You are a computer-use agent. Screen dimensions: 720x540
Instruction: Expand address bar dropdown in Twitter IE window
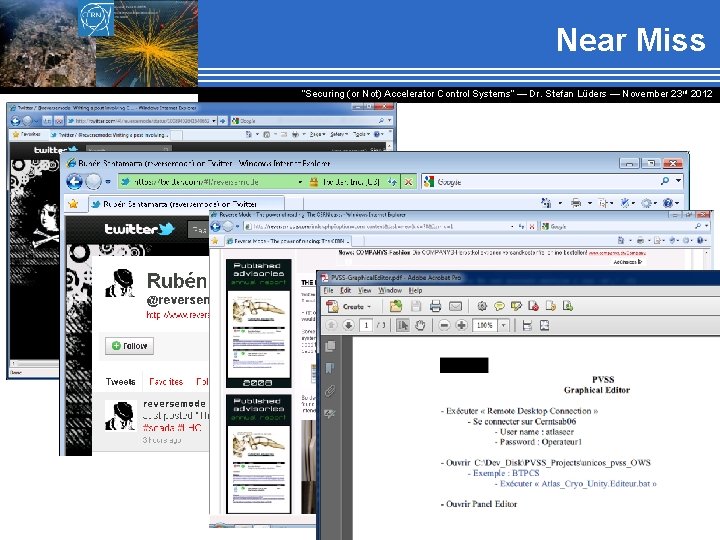(x=300, y=182)
